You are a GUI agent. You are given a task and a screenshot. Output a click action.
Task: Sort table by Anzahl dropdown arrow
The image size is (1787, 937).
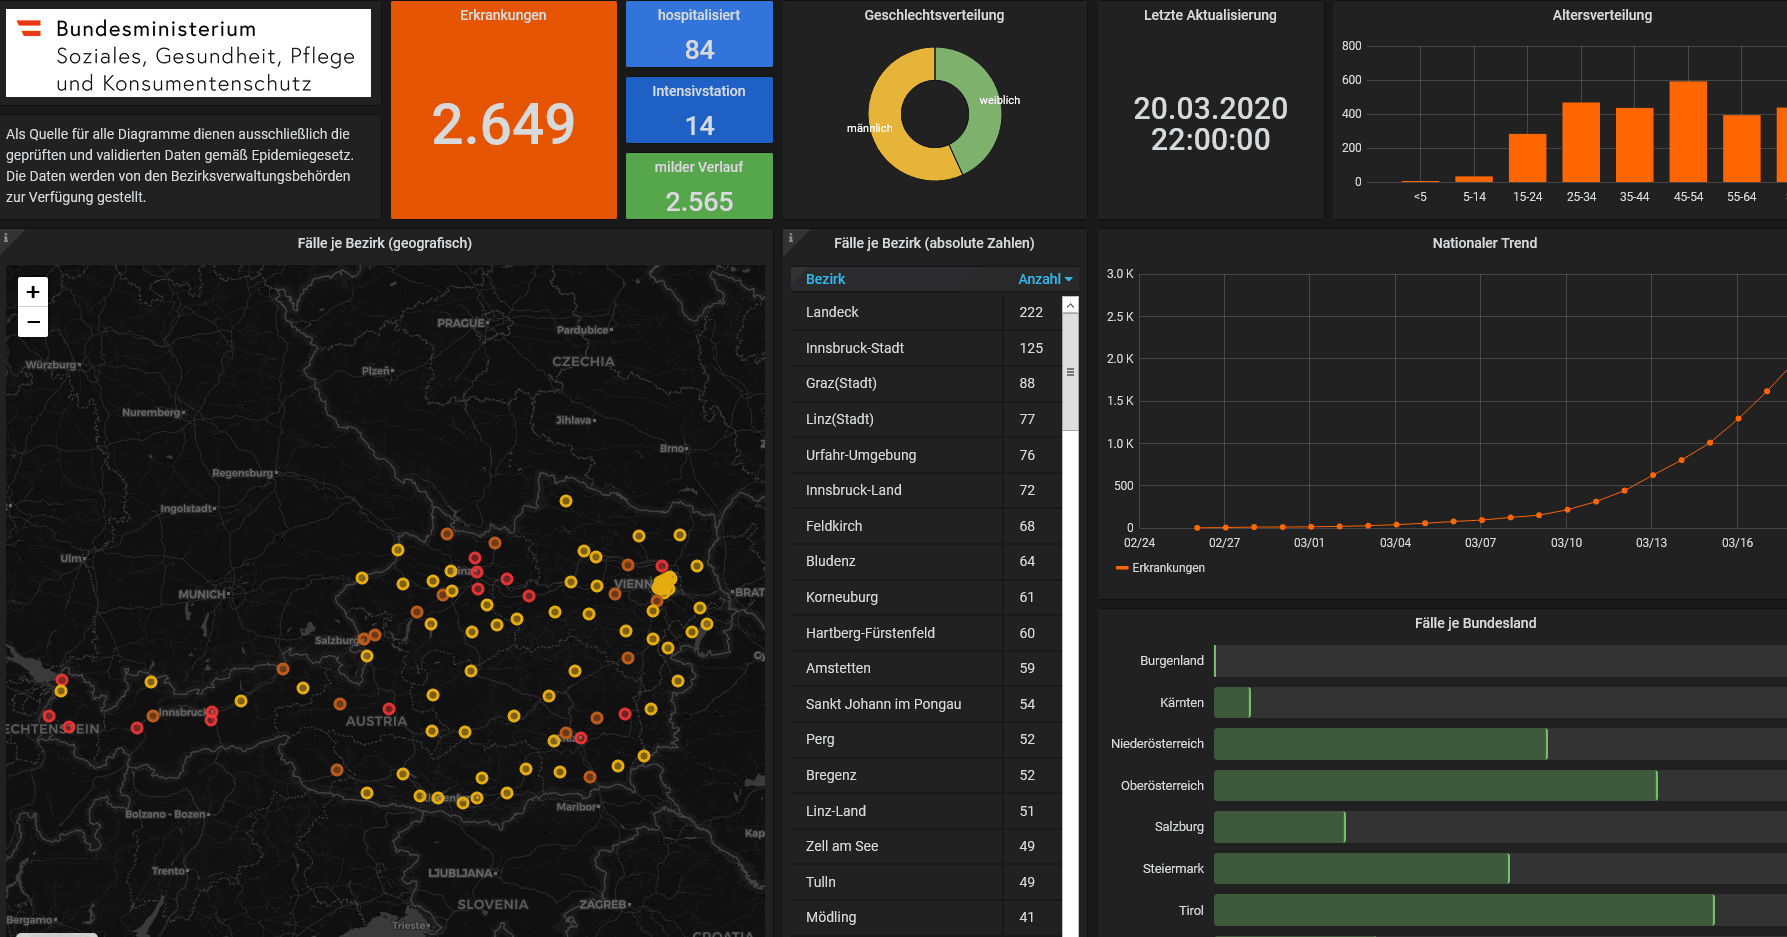(1068, 280)
